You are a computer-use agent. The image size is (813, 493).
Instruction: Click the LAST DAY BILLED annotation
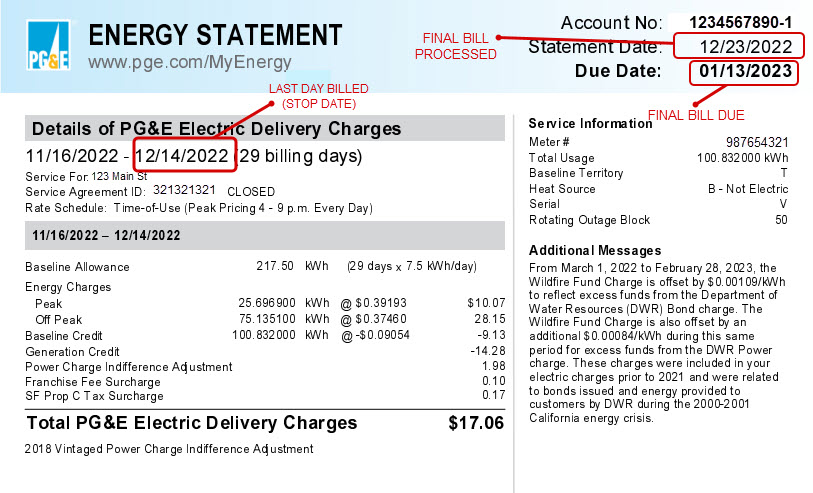[318, 96]
